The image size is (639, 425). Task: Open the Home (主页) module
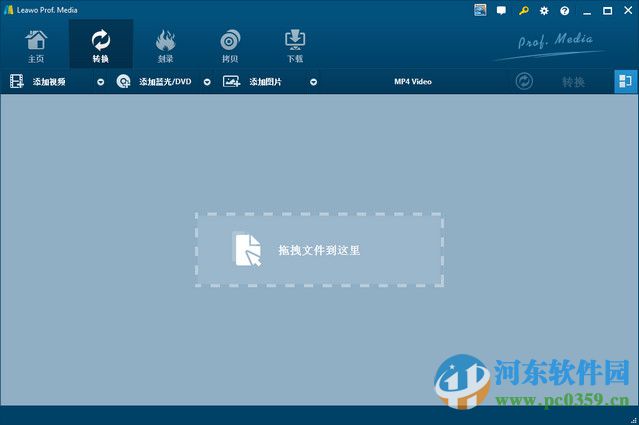(x=36, y=46)
